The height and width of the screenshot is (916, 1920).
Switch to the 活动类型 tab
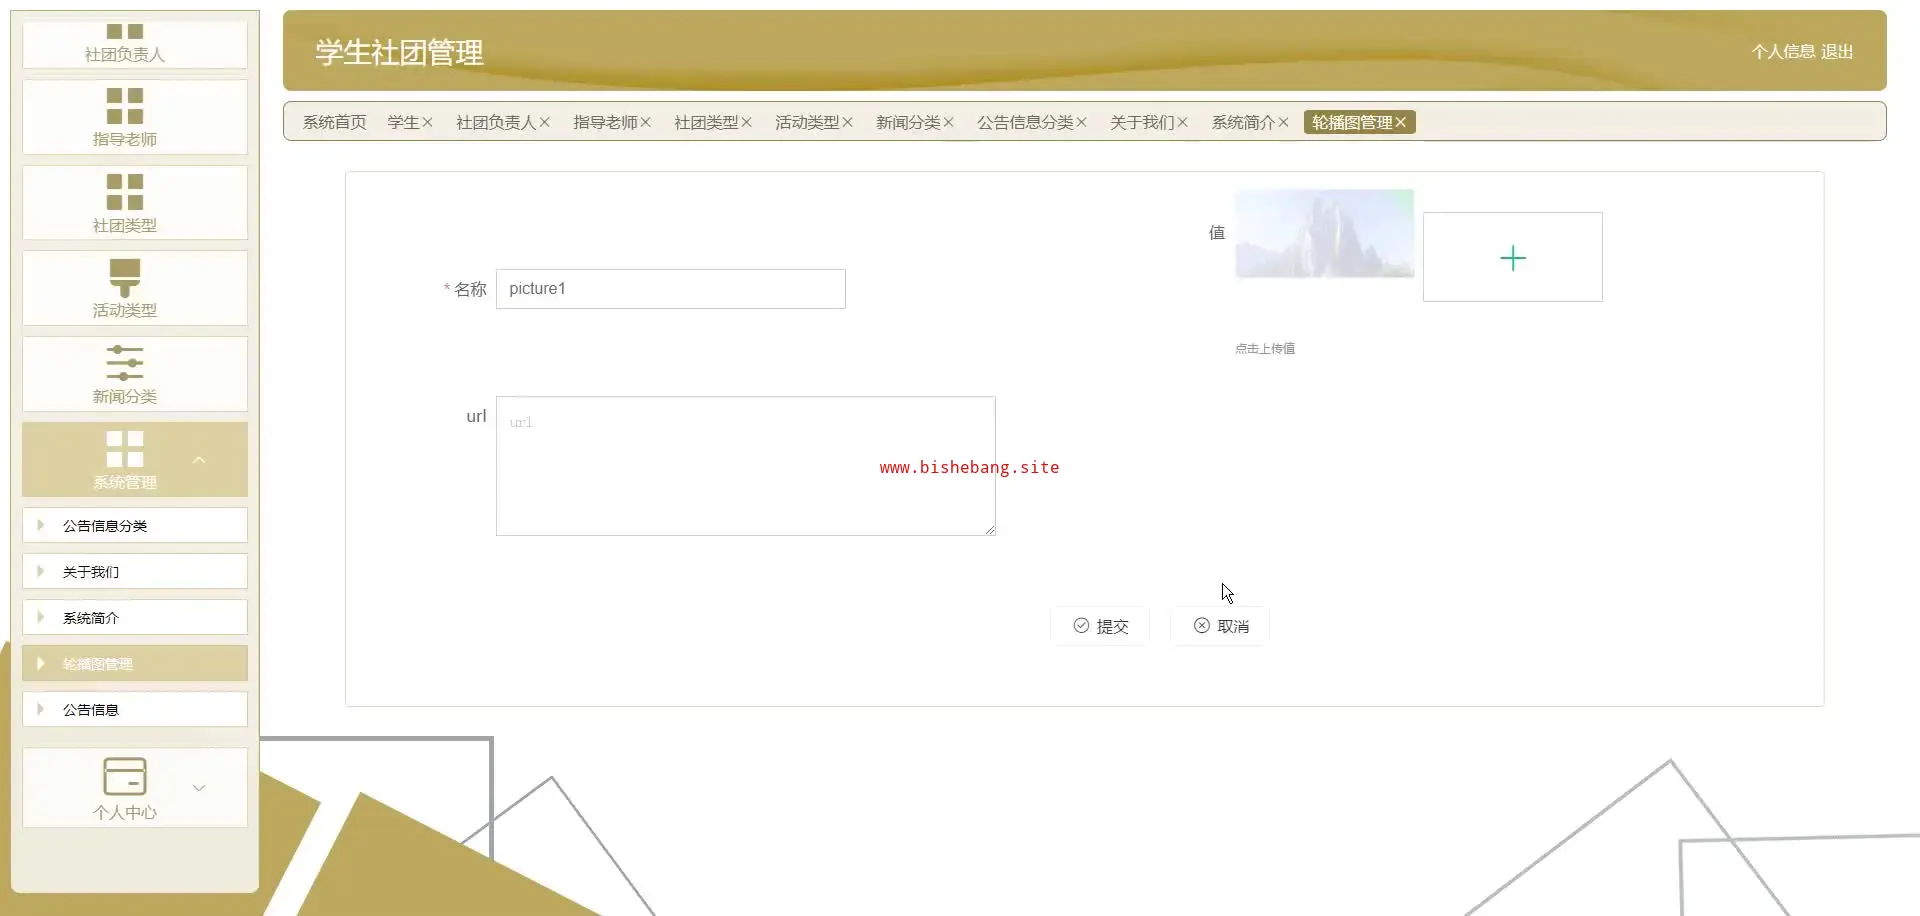pyautogui.click(x=807, y=122)
